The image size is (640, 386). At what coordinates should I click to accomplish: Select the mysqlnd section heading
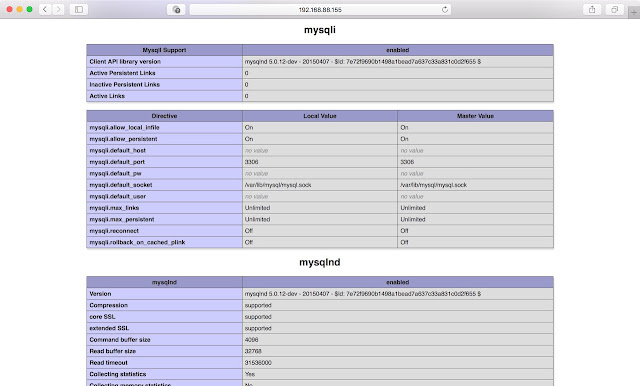coord(320,262)
